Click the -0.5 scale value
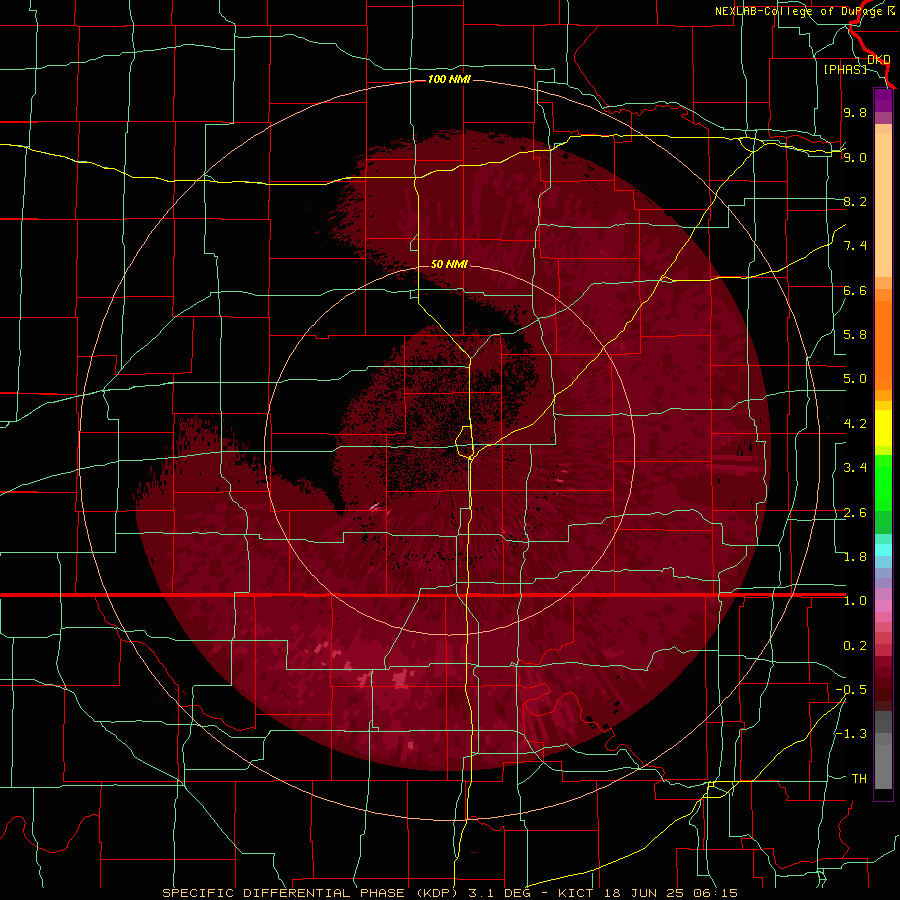 click(x=851, y=690)
